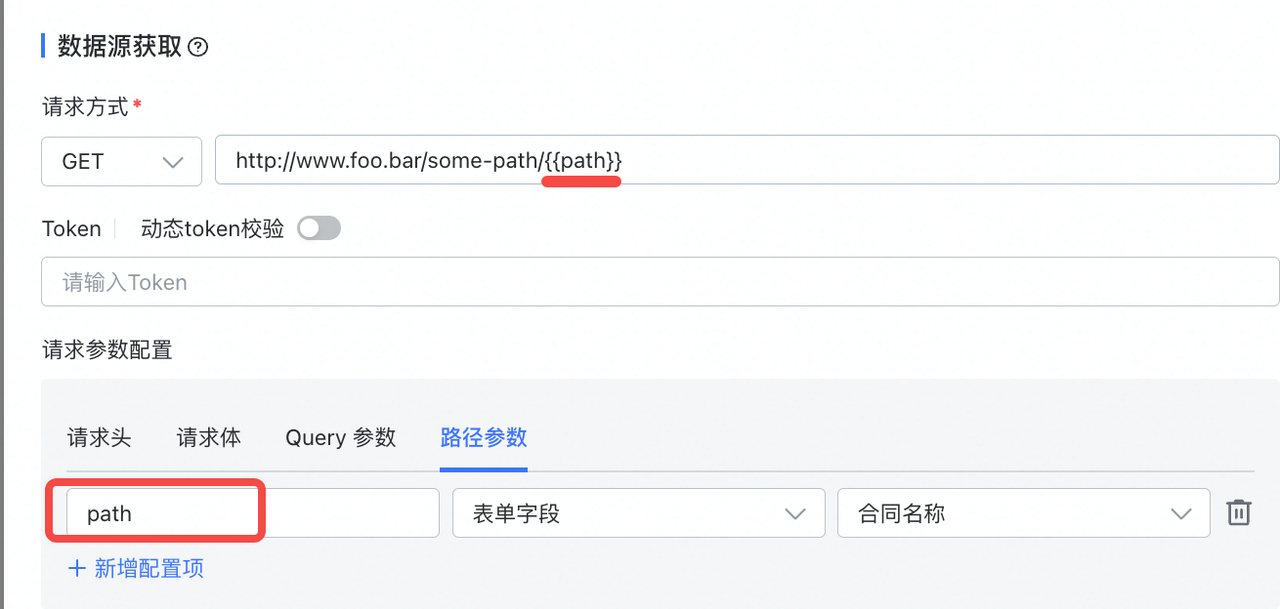Screen dimensions: 1280x609
Task: Select the 路径参数 tab
Action: pos(483,437)
